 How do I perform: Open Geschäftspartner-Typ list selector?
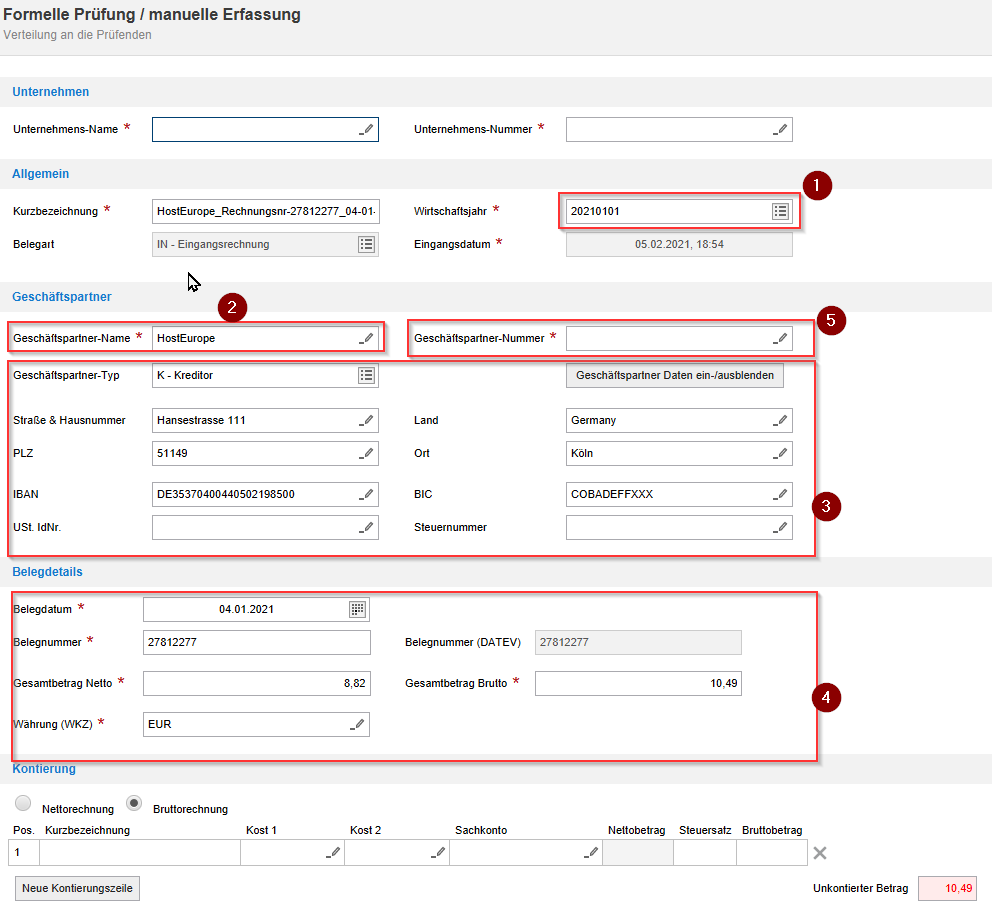coord(366,375)
